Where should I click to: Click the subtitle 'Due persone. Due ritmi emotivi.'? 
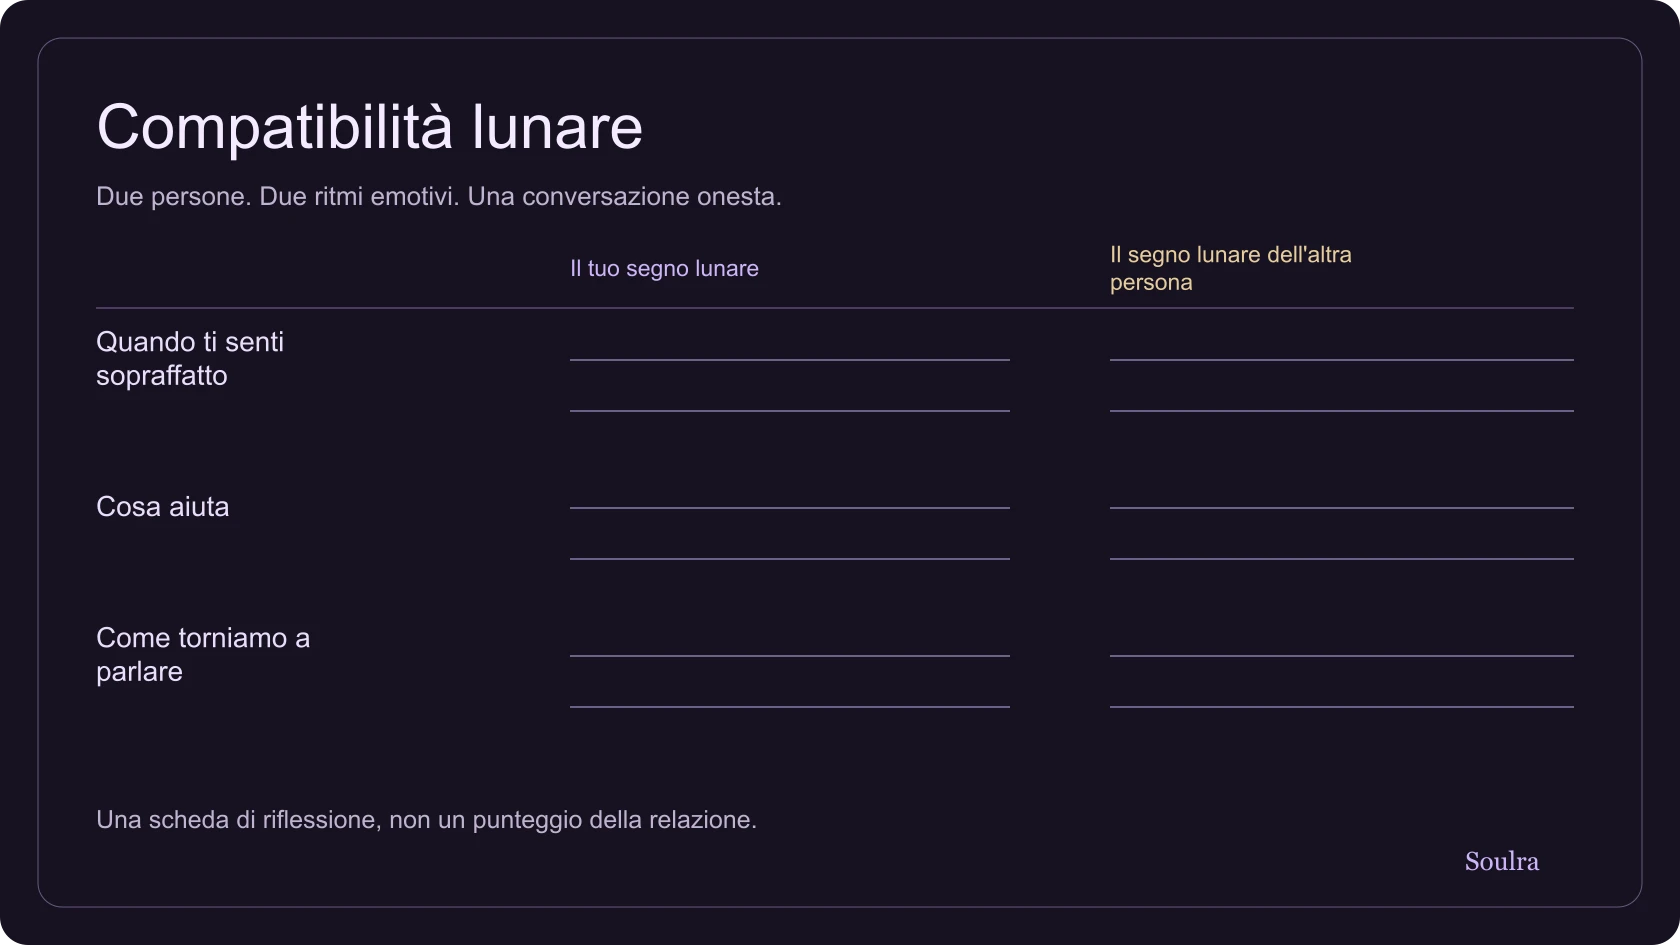[278, 197]
